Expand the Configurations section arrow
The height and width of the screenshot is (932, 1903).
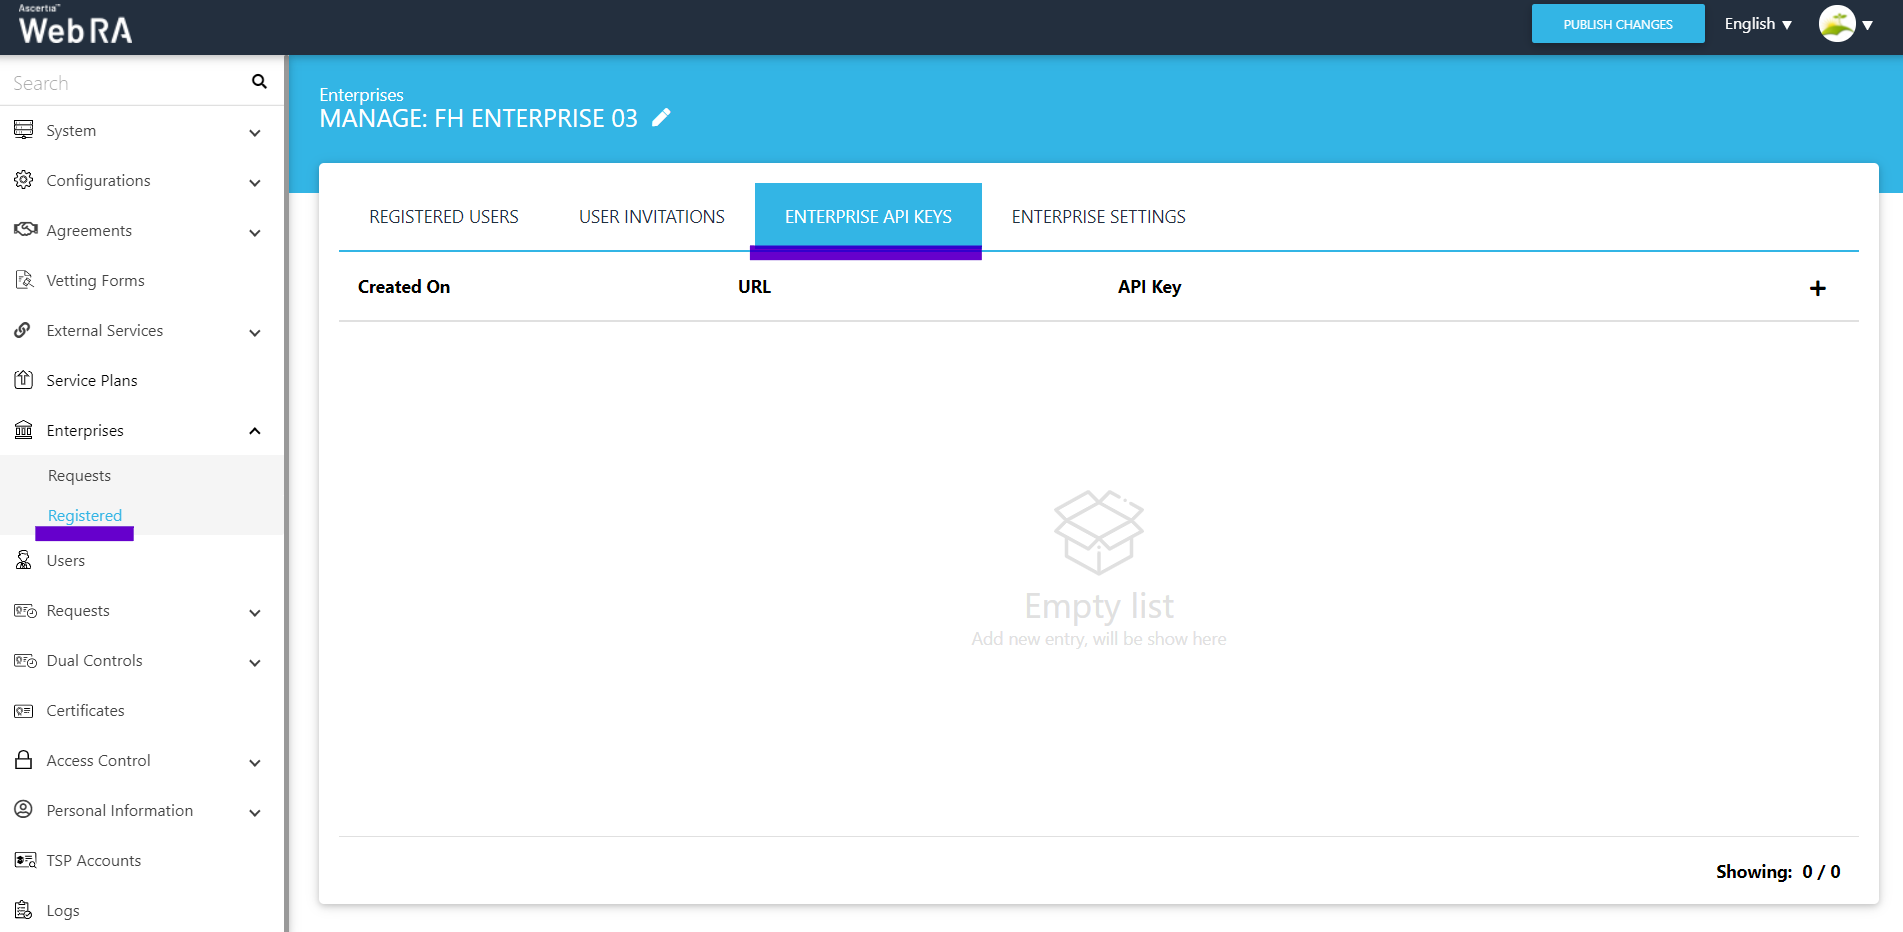pos(255,182)
